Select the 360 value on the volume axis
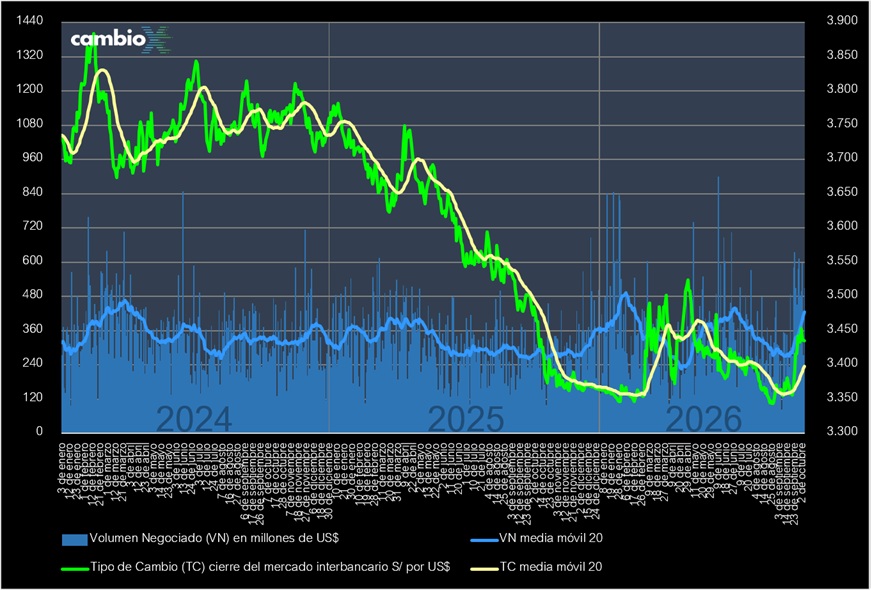This screenshot has height=590, width=871. click(x=33, y=330)
